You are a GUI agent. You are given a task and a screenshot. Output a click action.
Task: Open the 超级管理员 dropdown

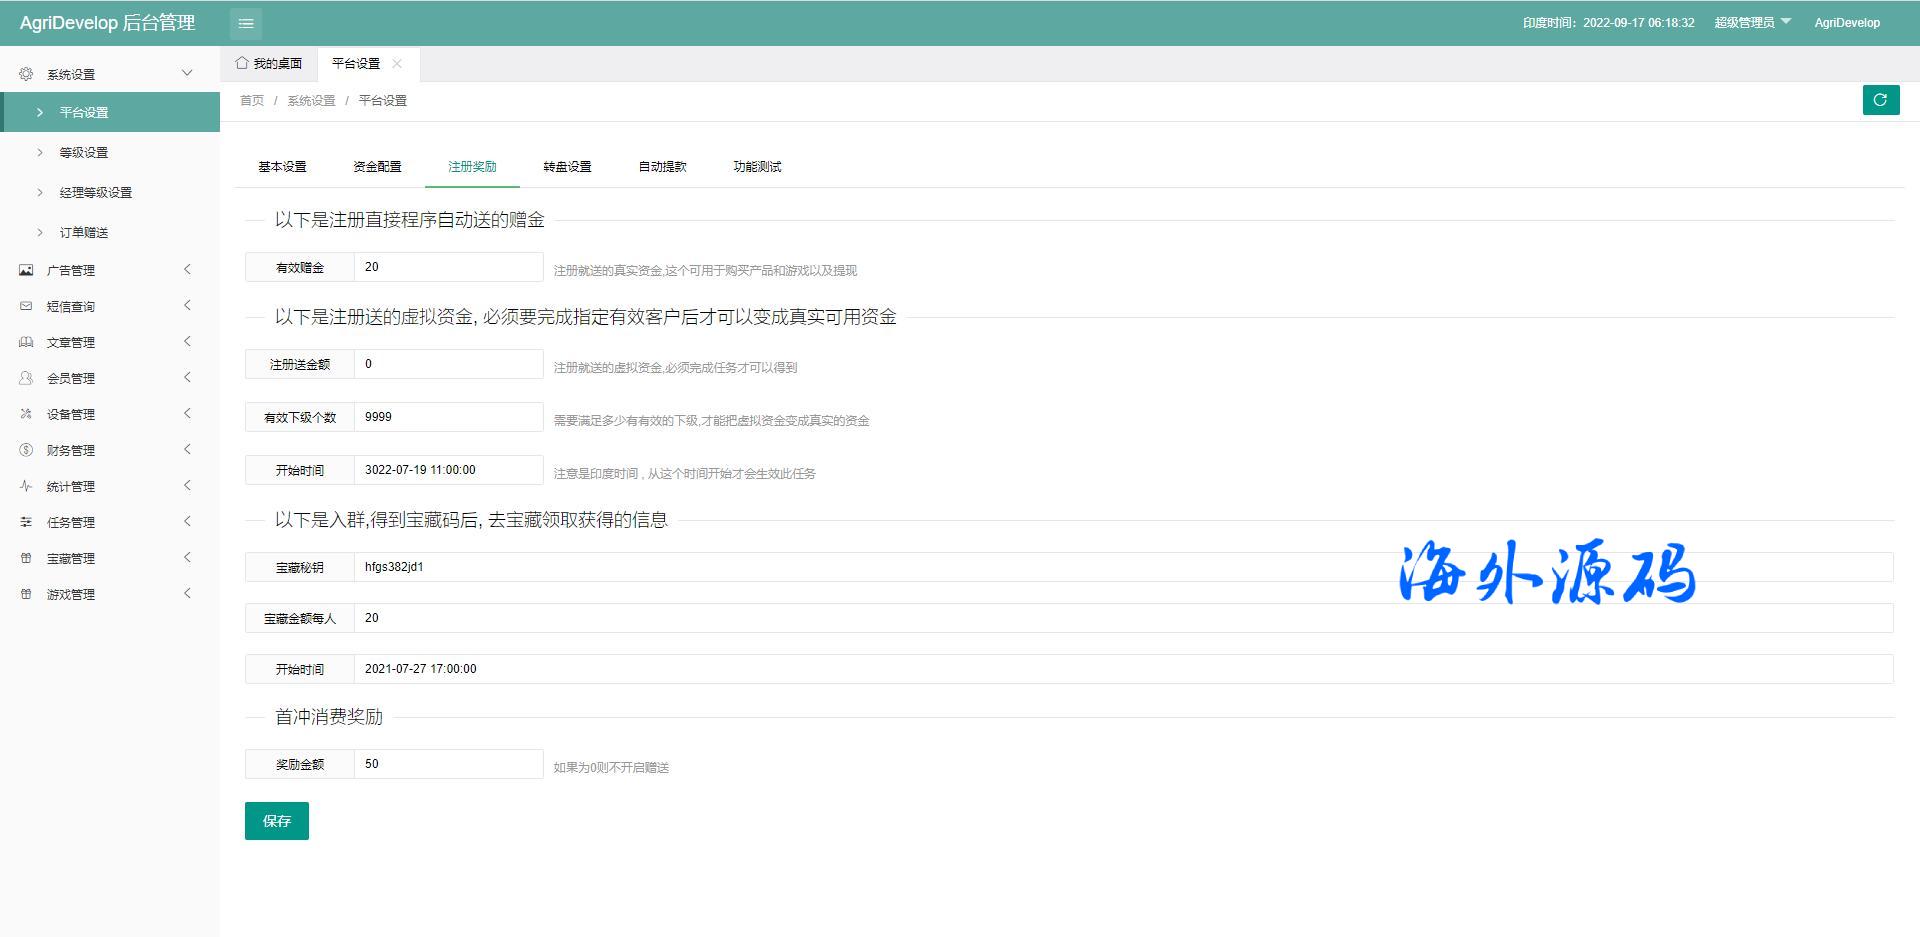click(x=1752, y=23)
